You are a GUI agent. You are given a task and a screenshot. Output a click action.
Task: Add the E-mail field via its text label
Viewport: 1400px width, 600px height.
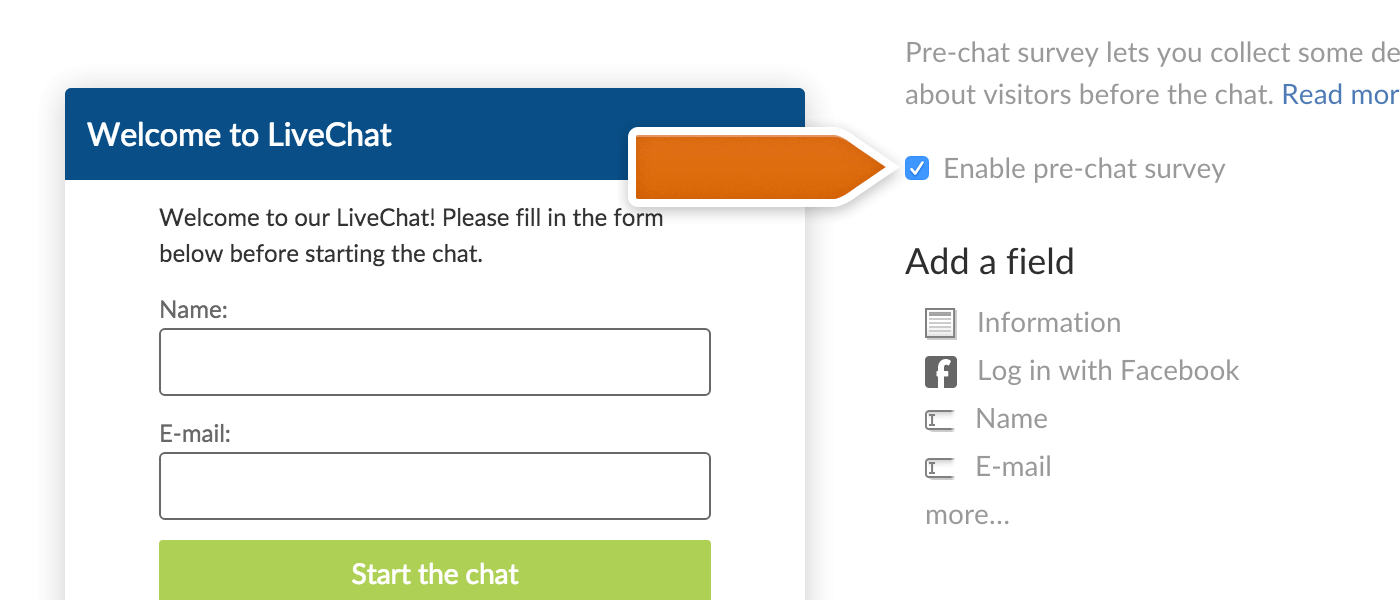tap(1013, 467)
